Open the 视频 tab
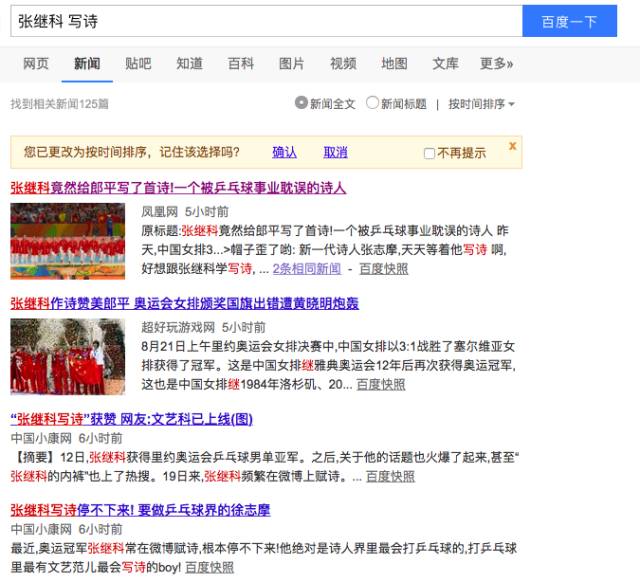The height and width of the screenshot is (582, 640). pos(343,64)
